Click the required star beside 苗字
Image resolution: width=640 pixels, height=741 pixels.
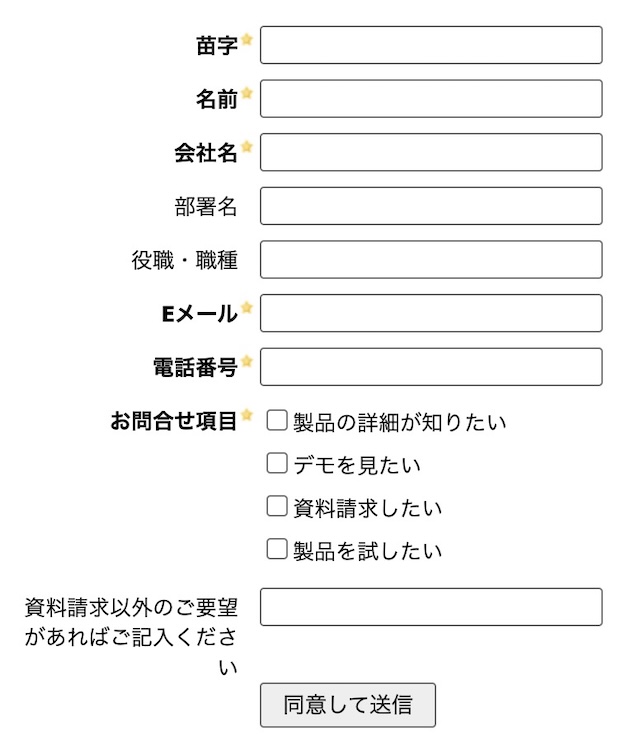tap(247, 41)
